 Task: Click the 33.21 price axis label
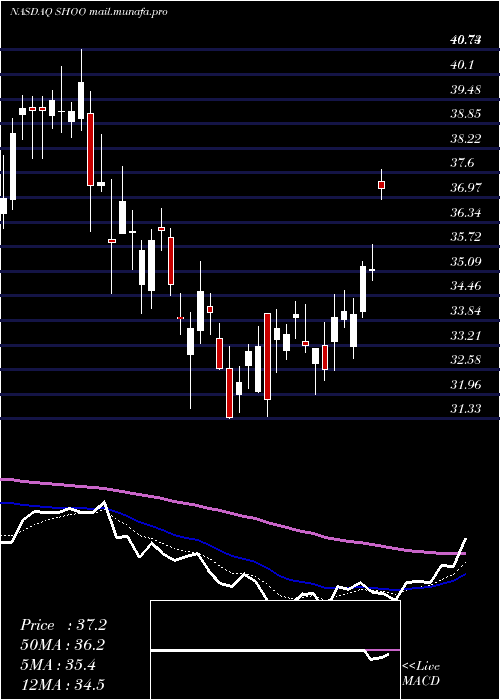tap(466, 336)
